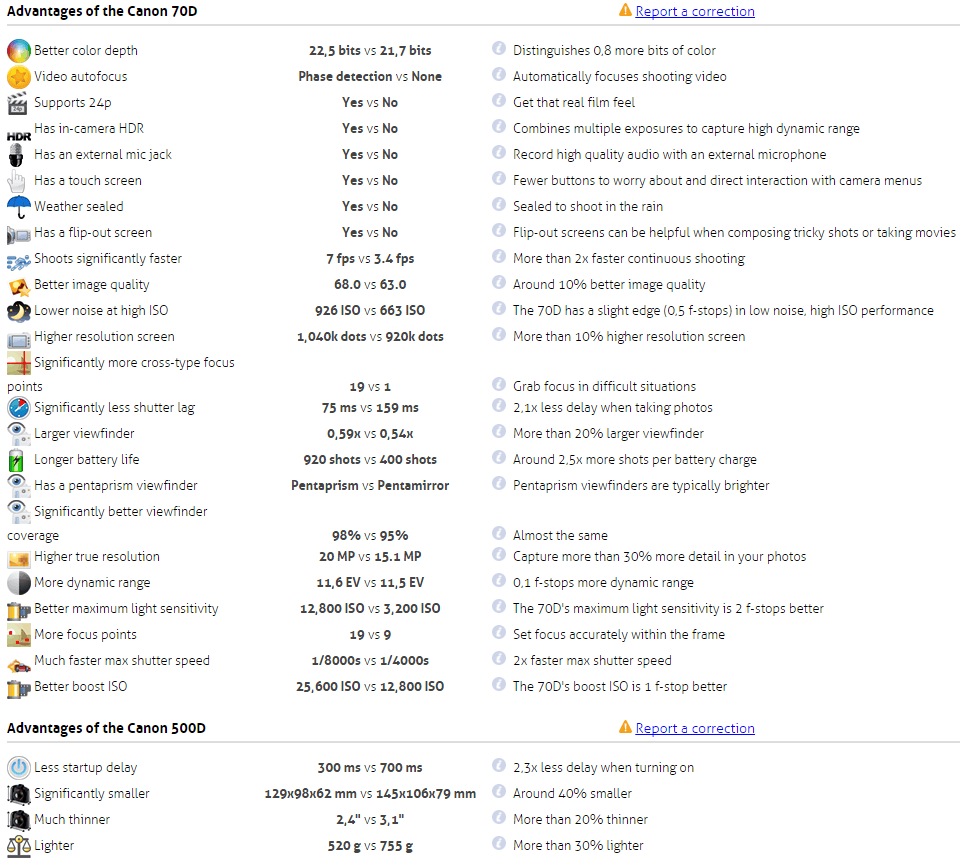Select the shutter lag compass icon

pyautogui.click(x=19, y=407)
